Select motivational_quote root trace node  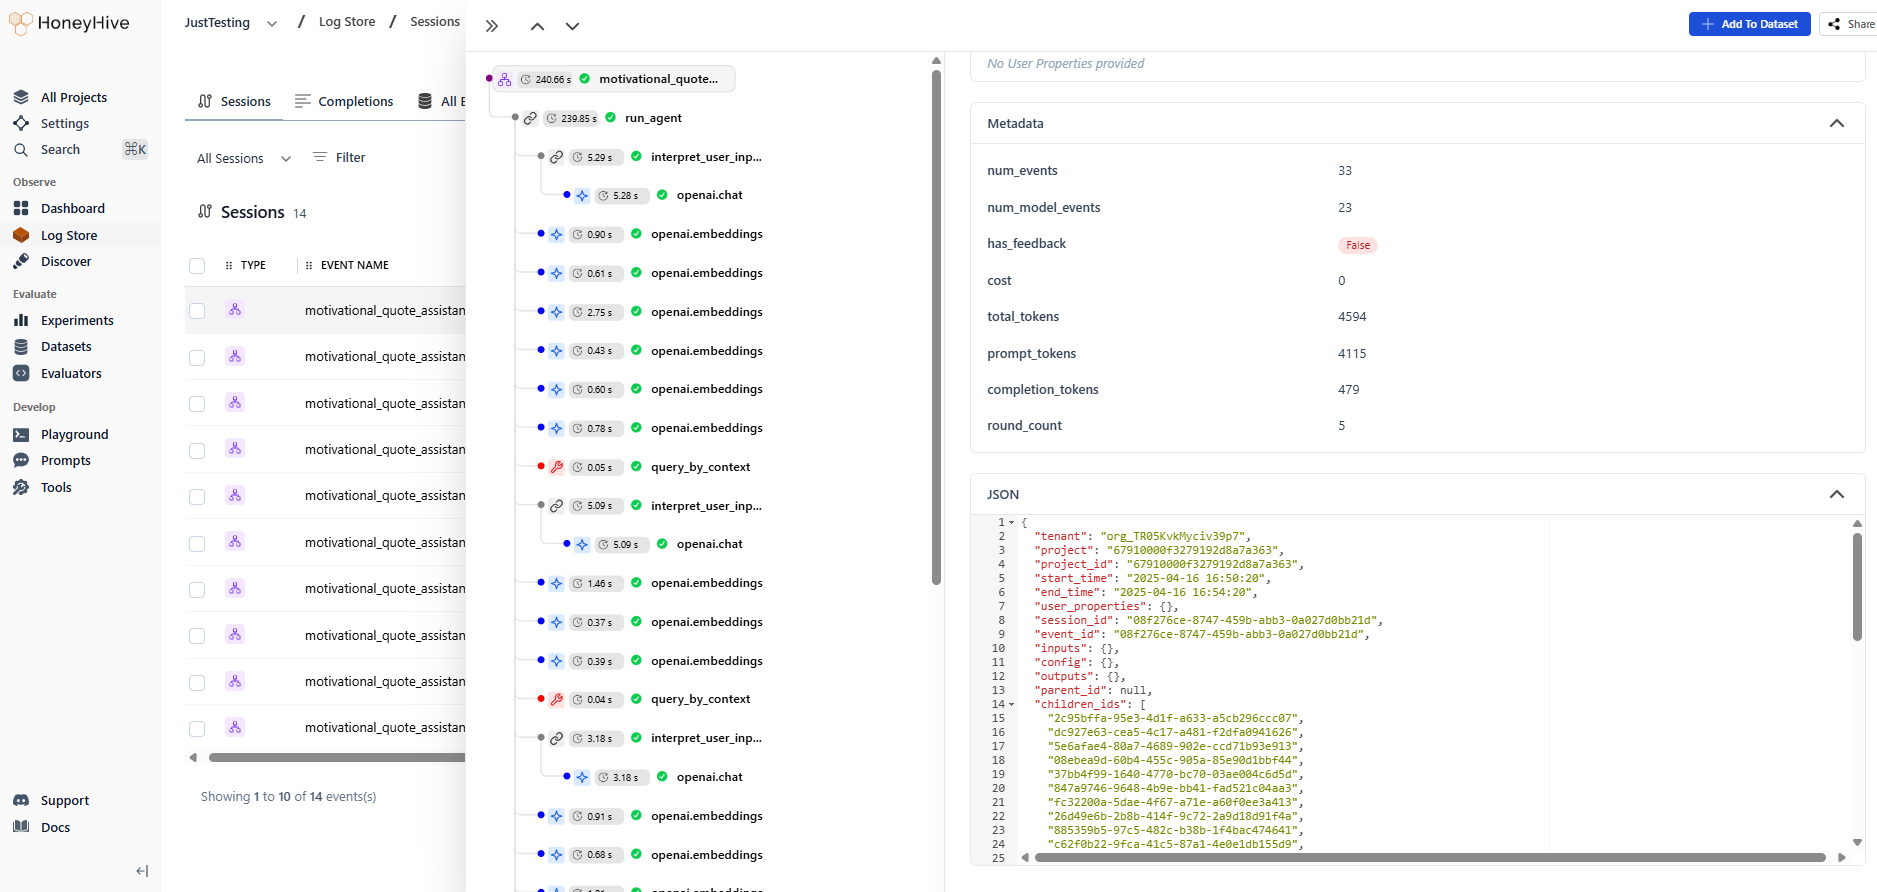point(614,79)
